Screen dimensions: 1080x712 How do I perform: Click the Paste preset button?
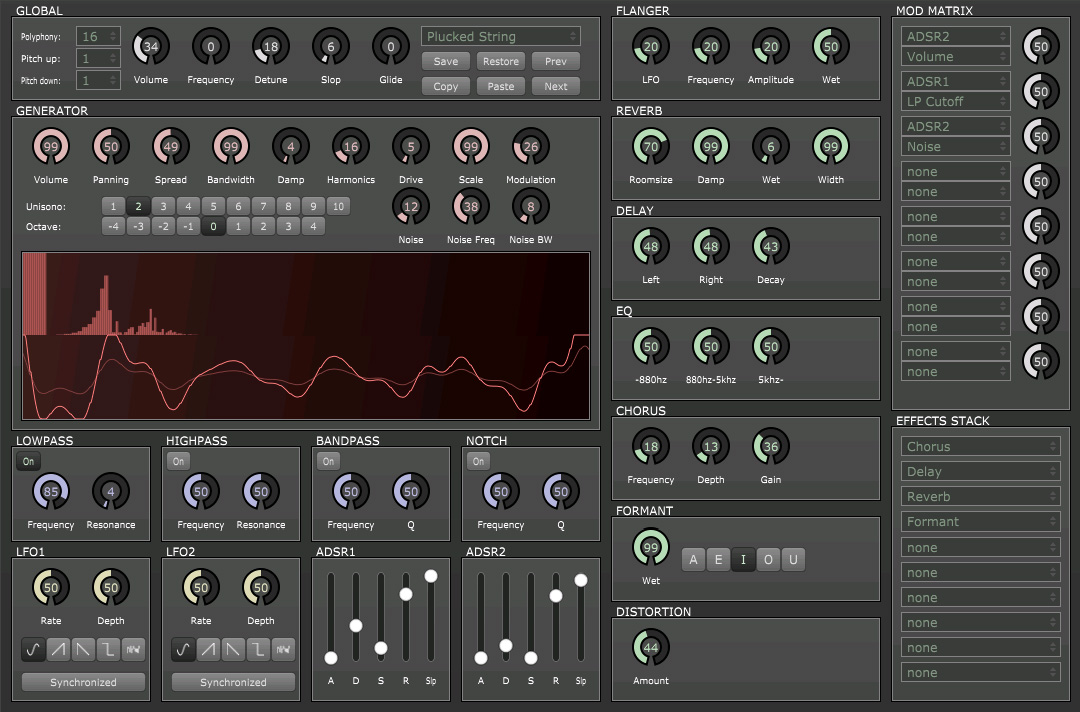(x=501, y=86)
